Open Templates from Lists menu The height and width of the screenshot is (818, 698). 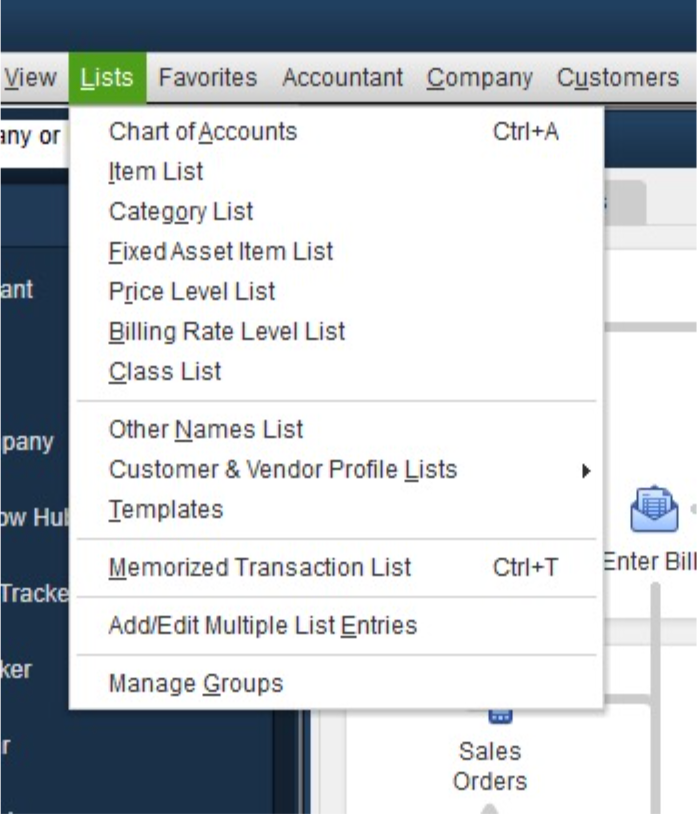[x=336, y=509]
